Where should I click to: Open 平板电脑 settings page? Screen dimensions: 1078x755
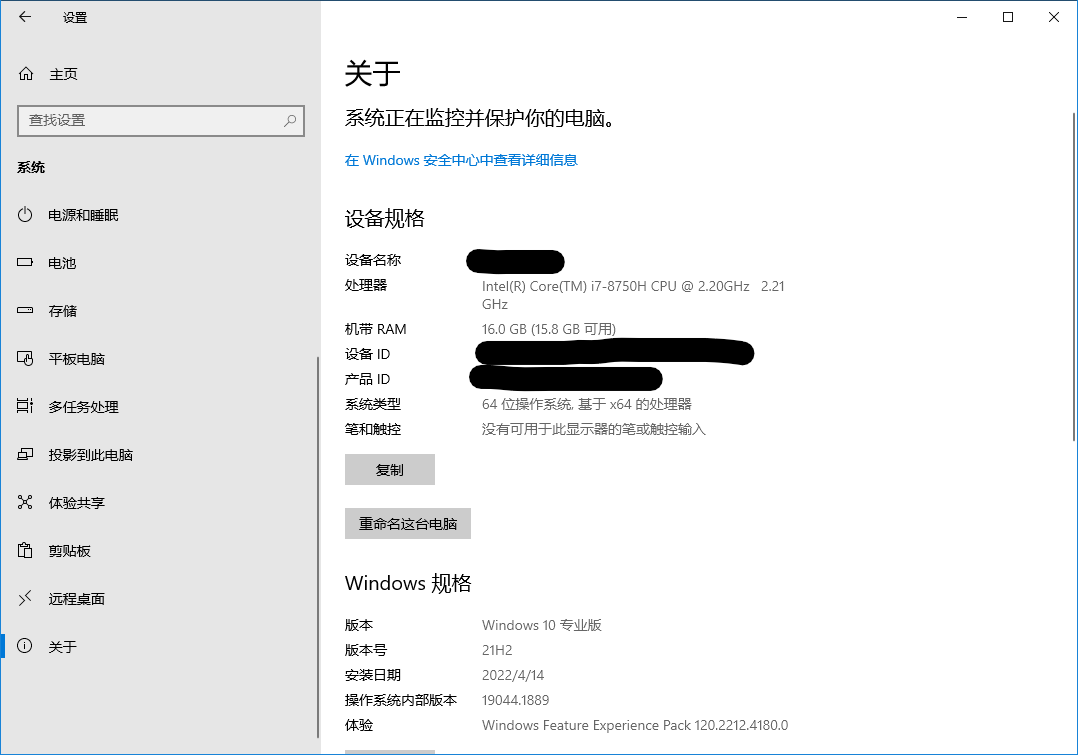160,359
